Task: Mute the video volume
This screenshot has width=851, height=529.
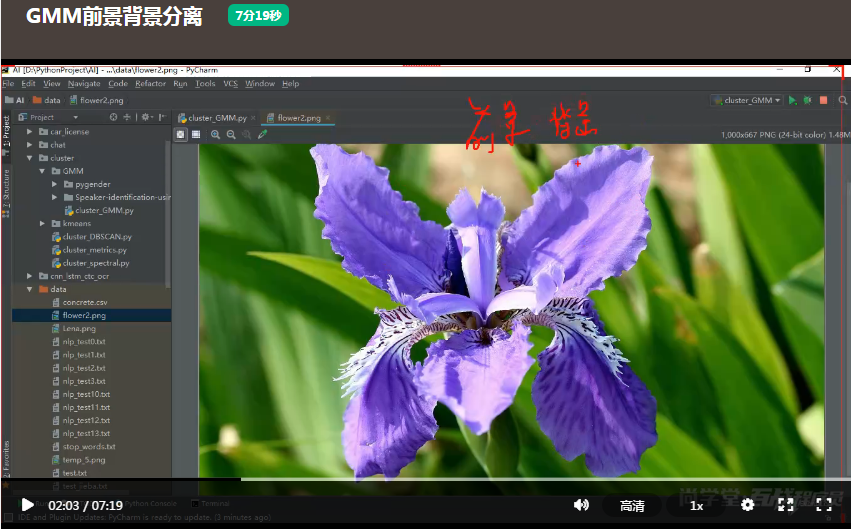Action: pyautogui.click(x=581, y=505)
